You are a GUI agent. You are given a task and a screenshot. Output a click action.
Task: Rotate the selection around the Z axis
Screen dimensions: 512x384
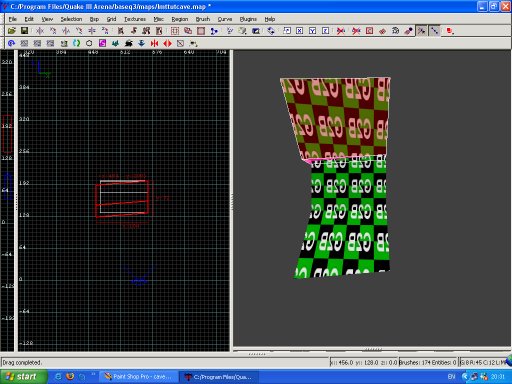point(105,31)
